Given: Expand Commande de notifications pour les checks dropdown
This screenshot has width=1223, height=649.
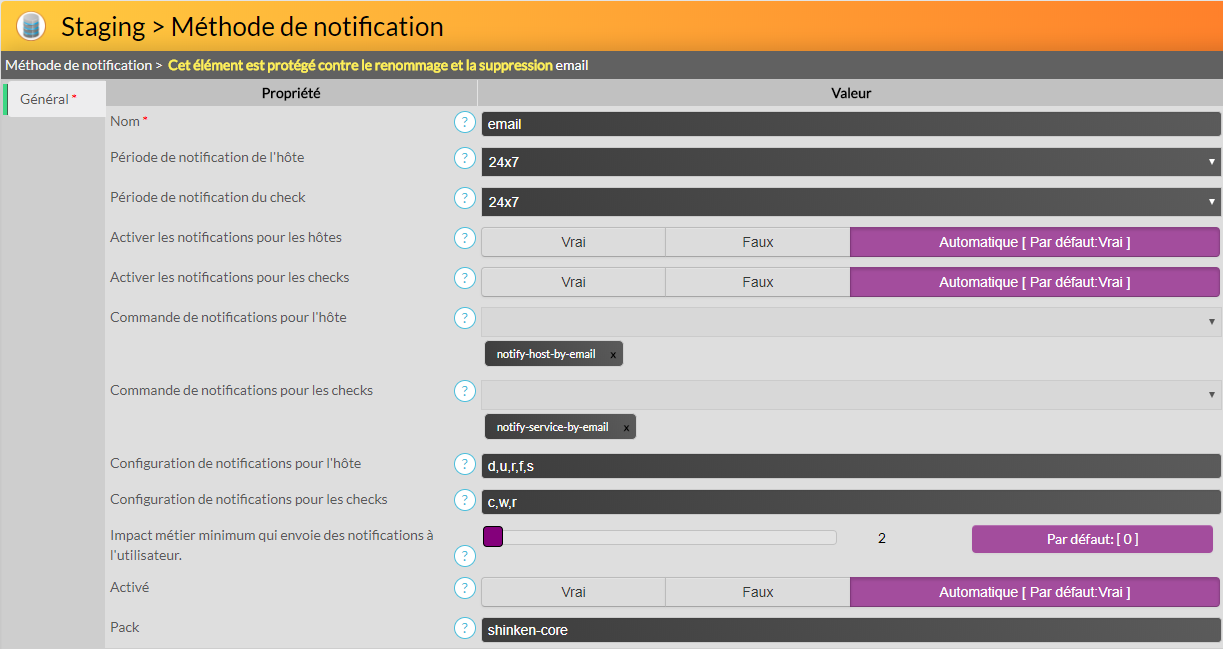Looking at the screenshot, I should (x=850, y=395).
